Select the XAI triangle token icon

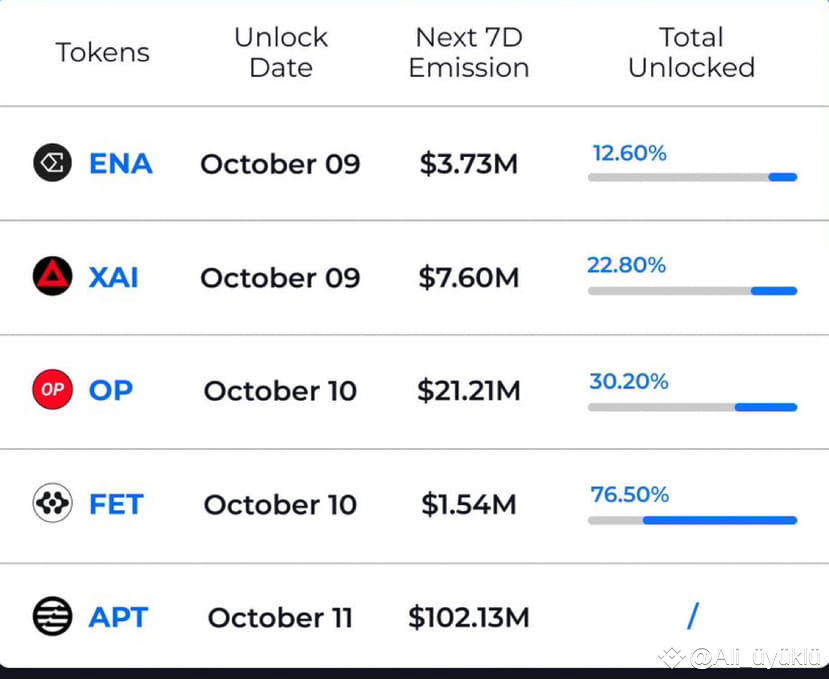pyautogui.click(x=52, y=277)
